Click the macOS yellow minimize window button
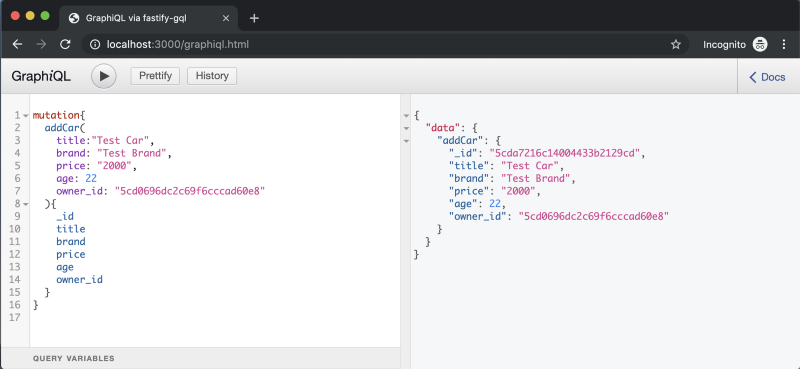 tap(30, 15)
